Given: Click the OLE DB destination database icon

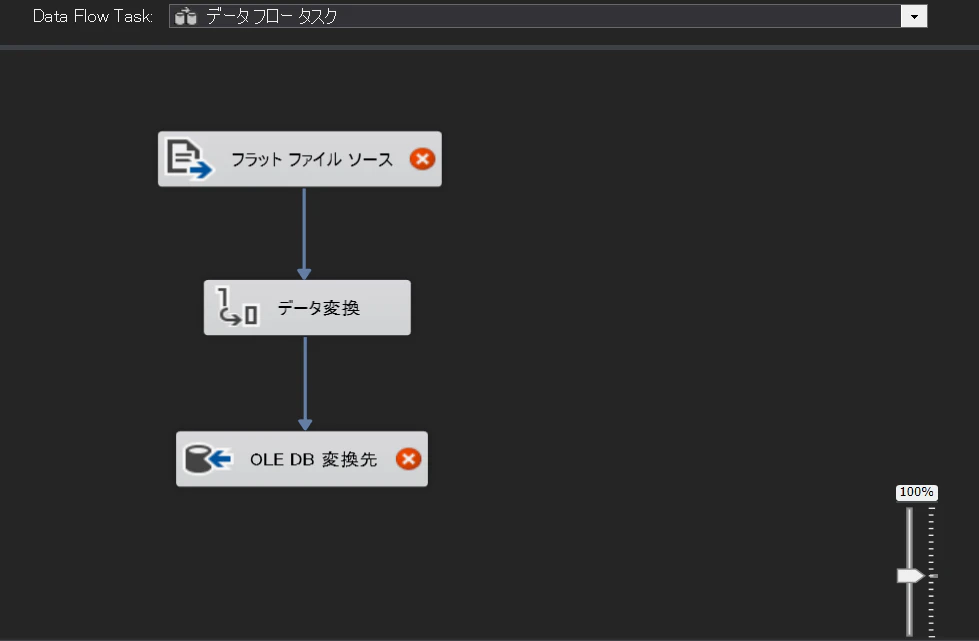Looking at the screenshot, I should click(x=208, y=459).
